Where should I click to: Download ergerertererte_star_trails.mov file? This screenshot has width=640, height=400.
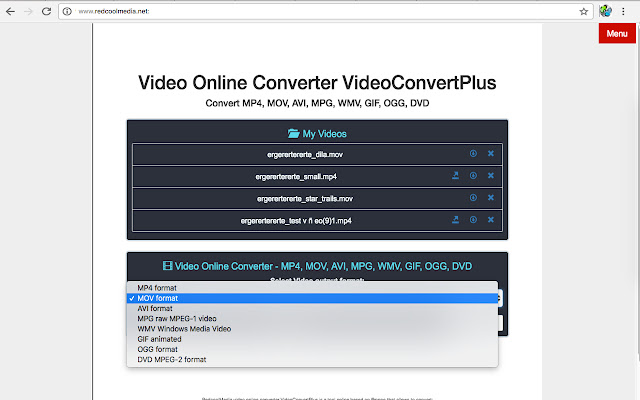(473, 198)
